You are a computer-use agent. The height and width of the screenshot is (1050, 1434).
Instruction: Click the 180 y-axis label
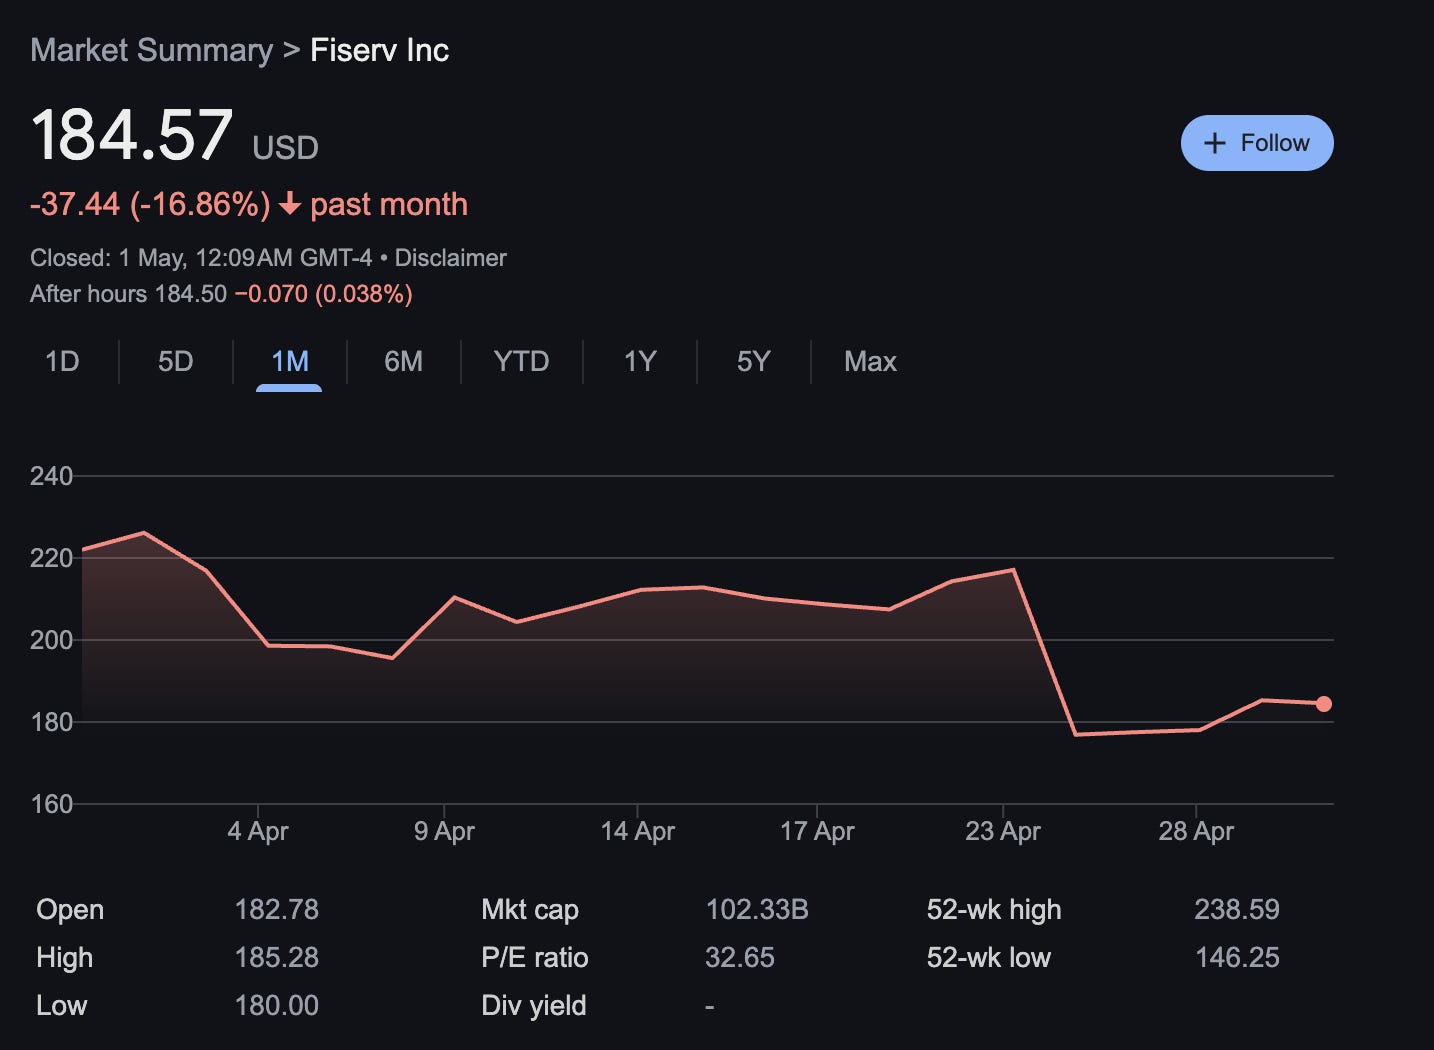(x=52, y=722)
